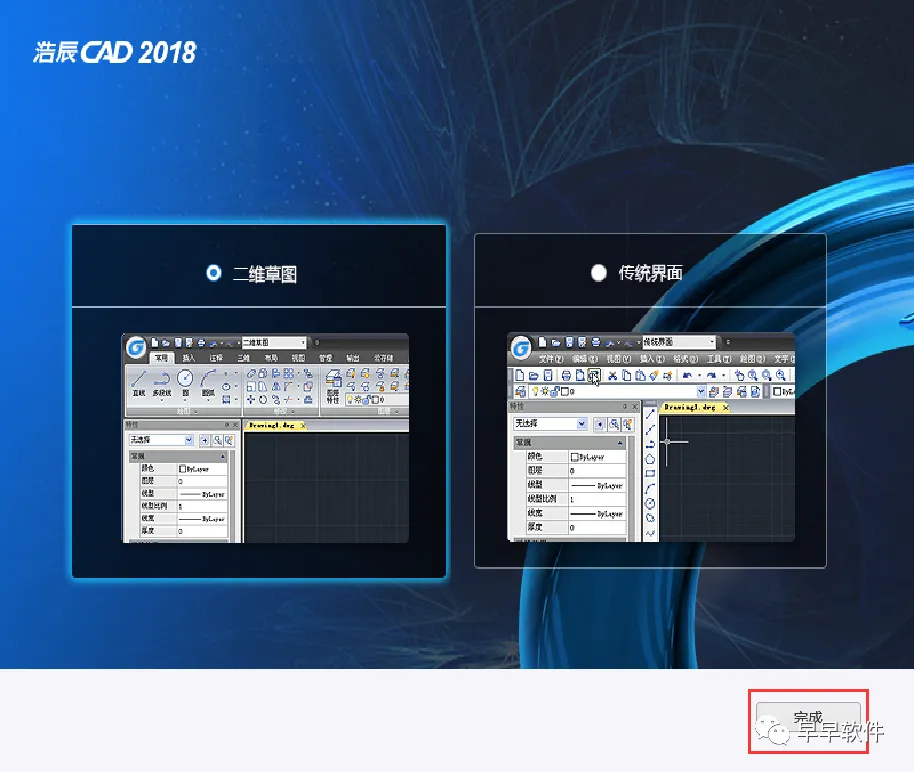Image resolution: width=914 pixels, height=772 pixels.
Task: Click the 传统界面 label text
Action: [651, 272]
